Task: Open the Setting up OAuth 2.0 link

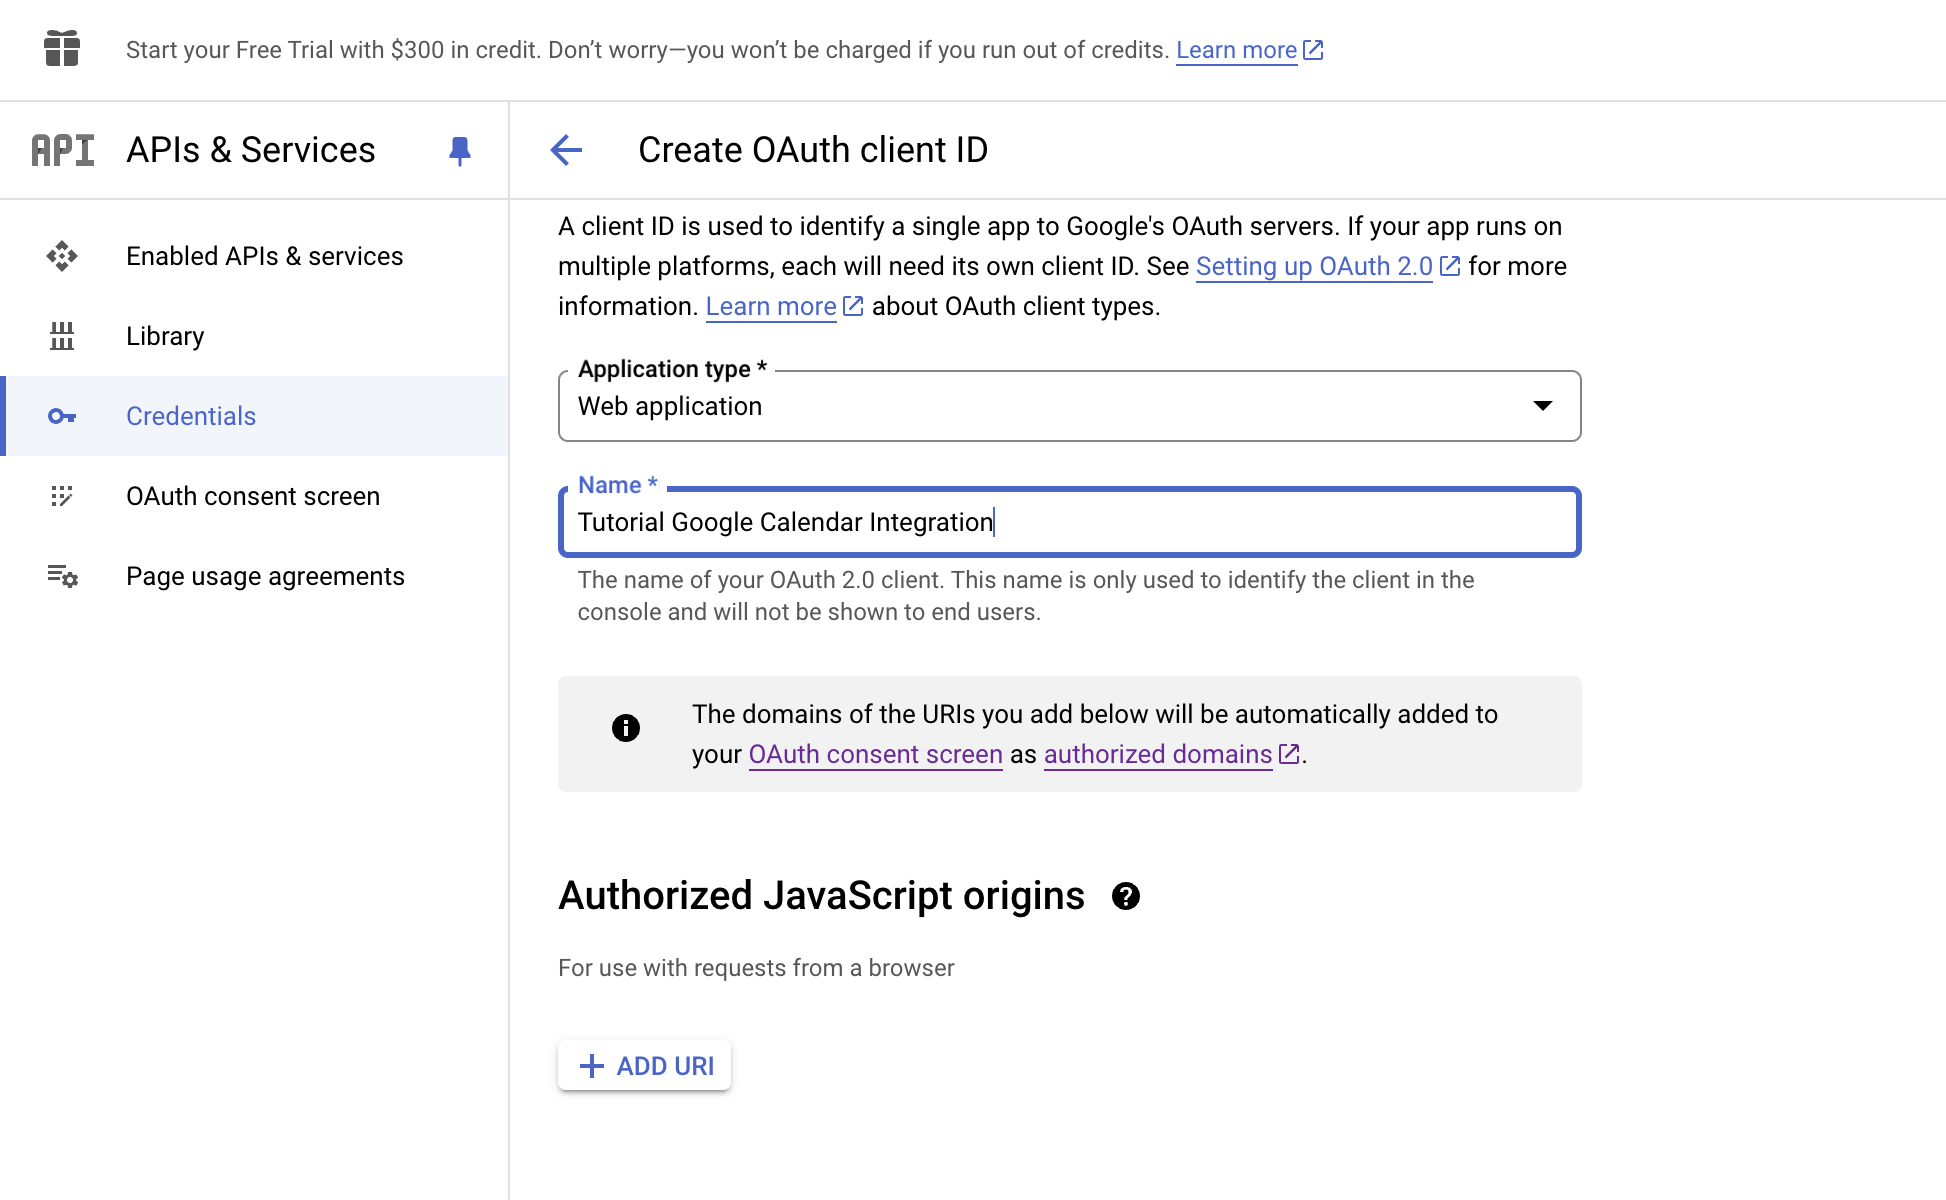Action: 1314,267
